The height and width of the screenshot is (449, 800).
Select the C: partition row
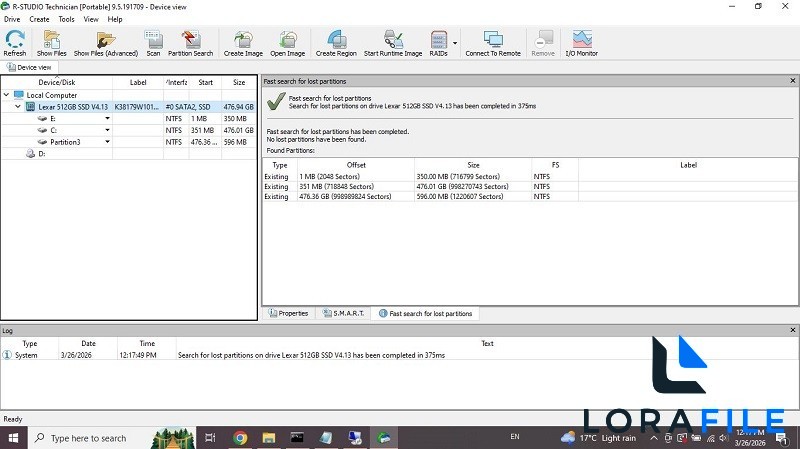click(129, 130)
